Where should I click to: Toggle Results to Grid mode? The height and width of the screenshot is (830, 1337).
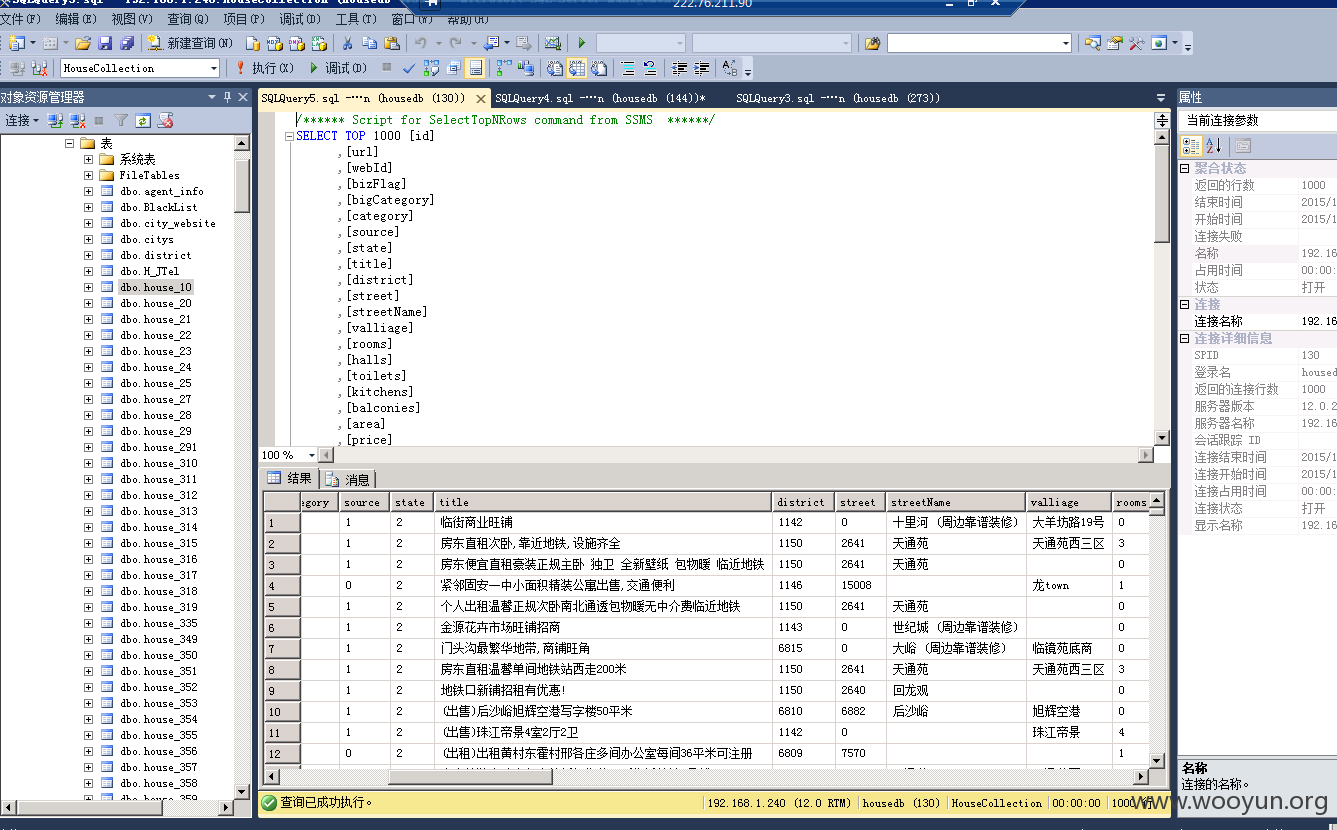pyautogui.click(x=576, y=68)
